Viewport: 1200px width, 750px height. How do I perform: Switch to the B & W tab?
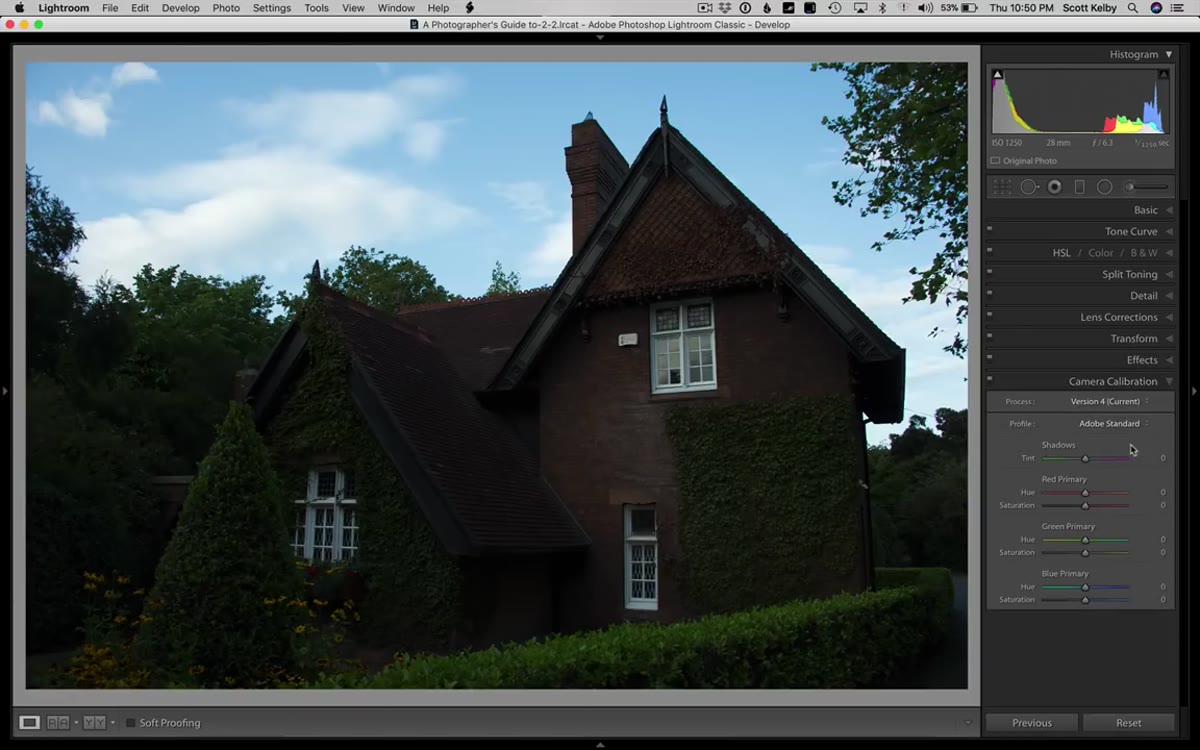click(x=1144, y=253)
